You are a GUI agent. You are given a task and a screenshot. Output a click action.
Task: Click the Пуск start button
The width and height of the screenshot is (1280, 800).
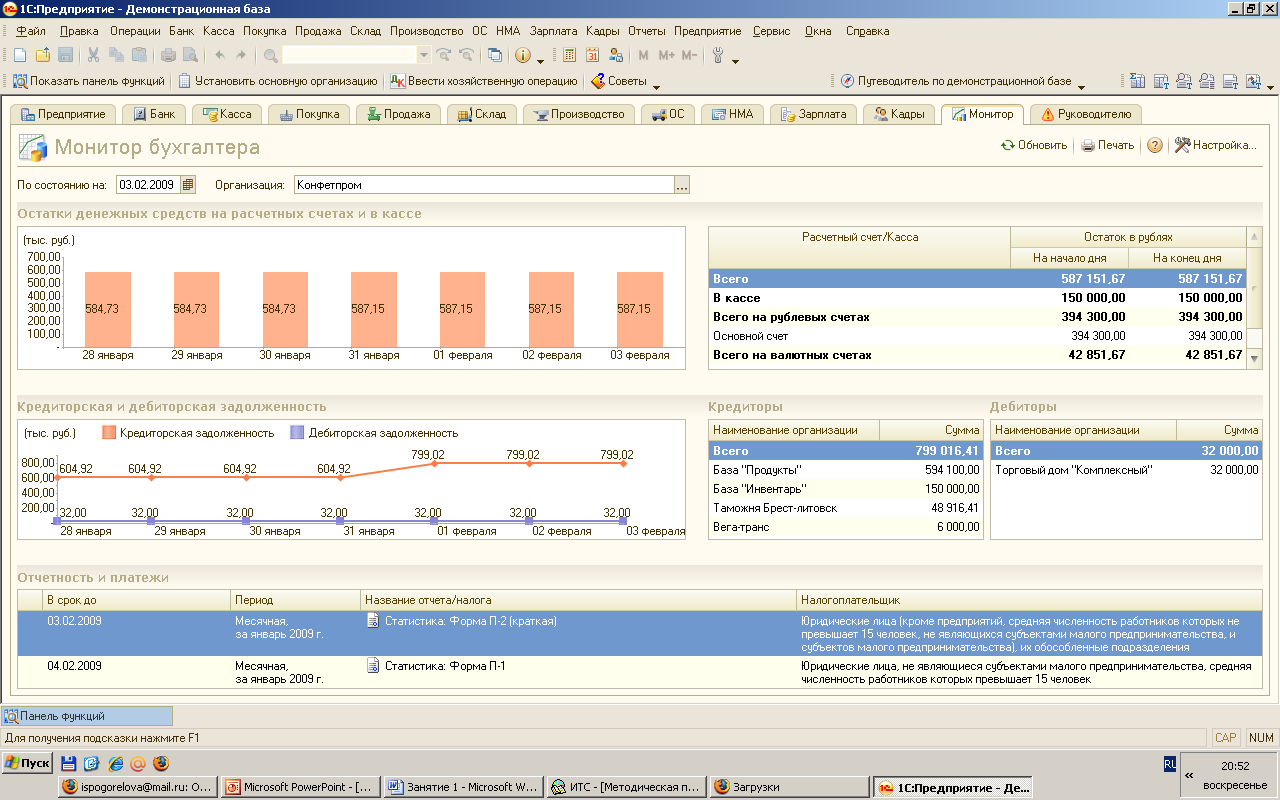tap(27, 763)
